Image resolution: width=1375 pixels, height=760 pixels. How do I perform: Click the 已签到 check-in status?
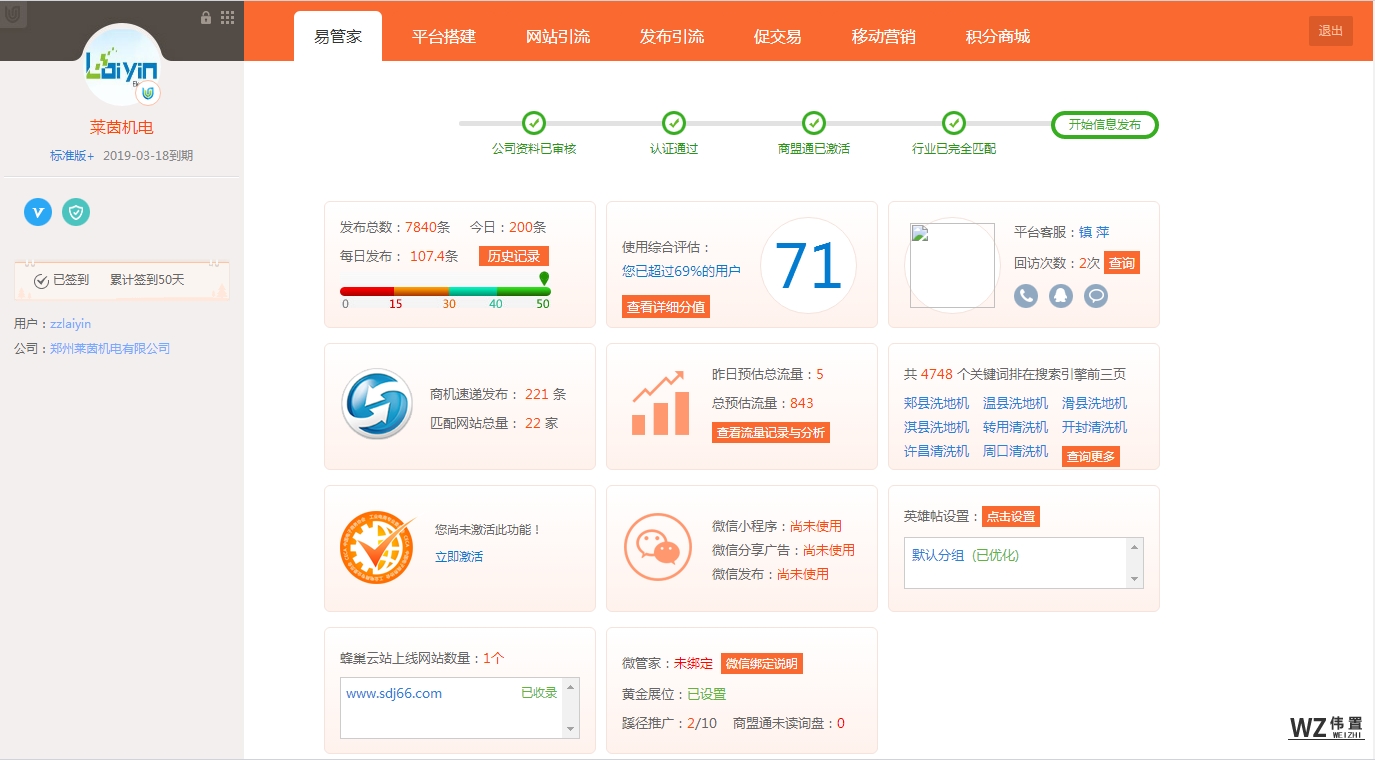point(61,280)
